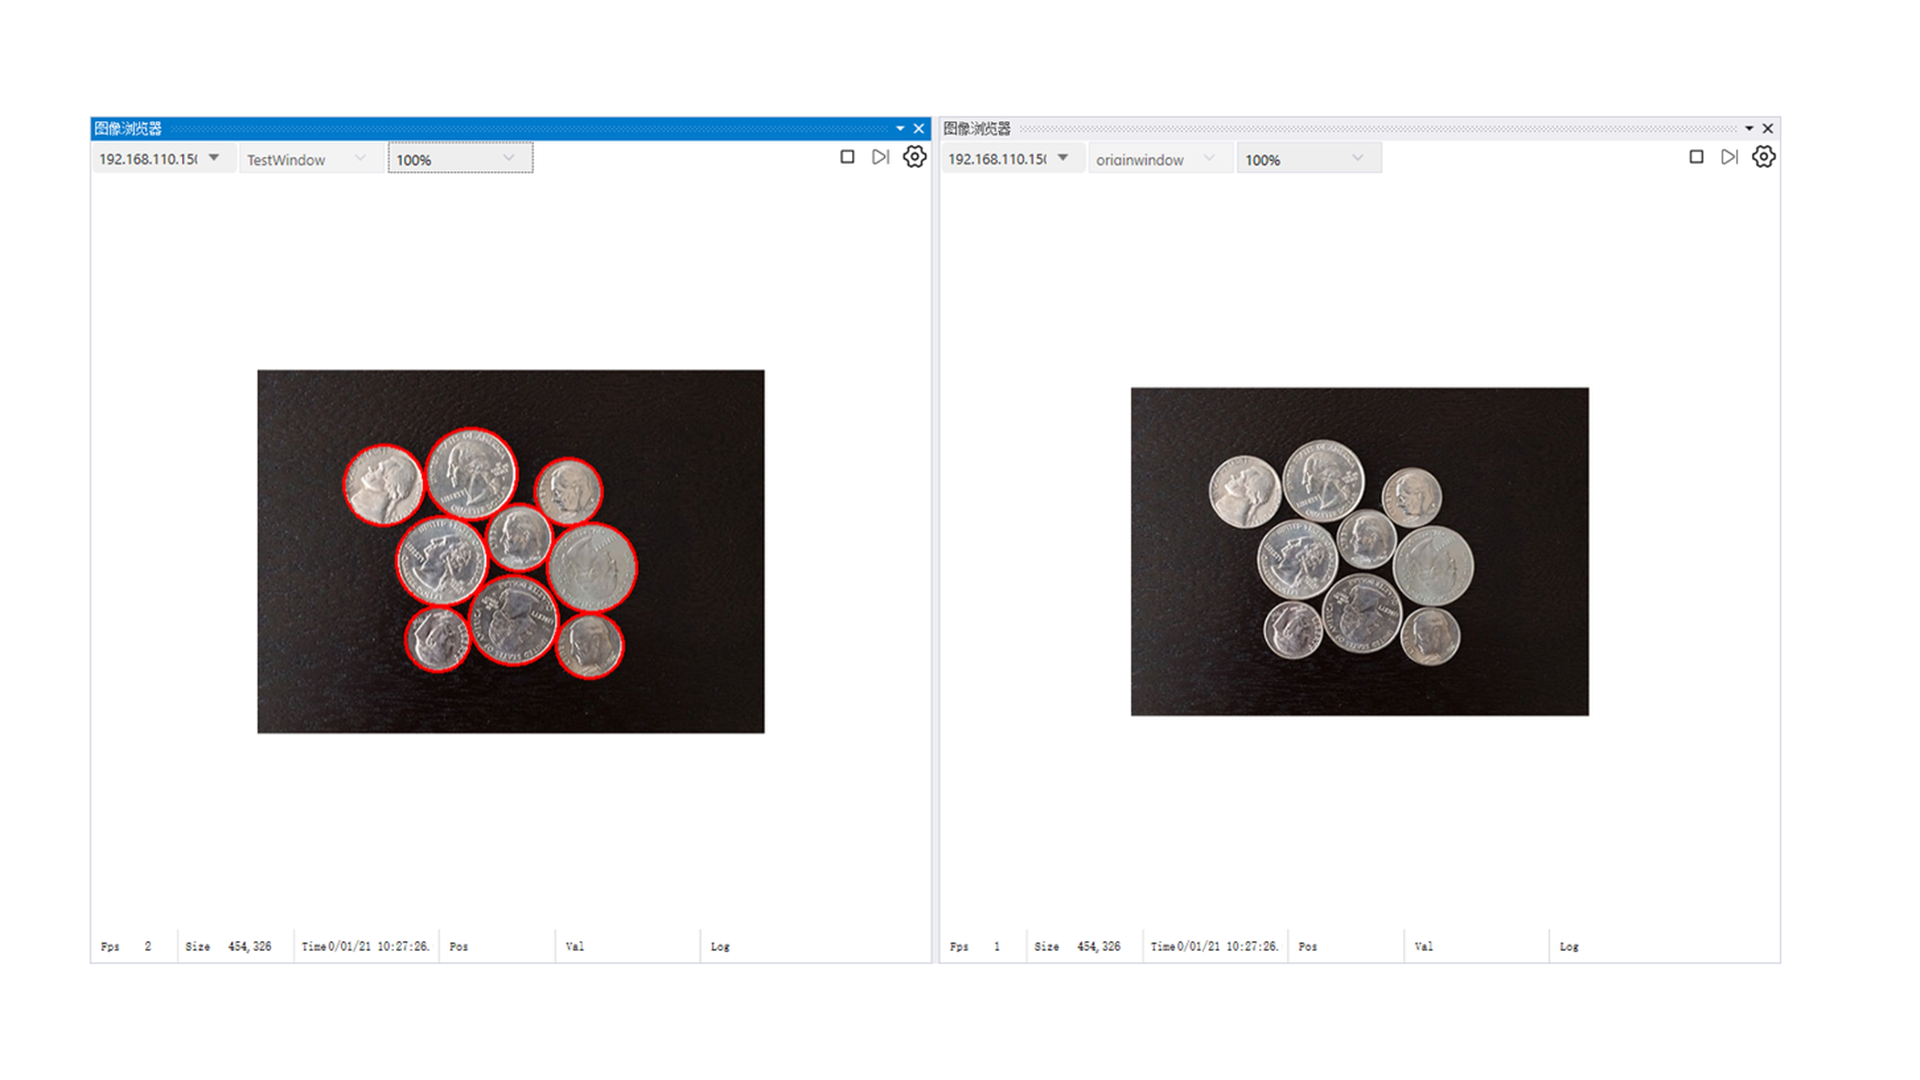Screen dimensions: 1920x1080
Task: Click the red-circled coins image
Action: click(510, 551)
